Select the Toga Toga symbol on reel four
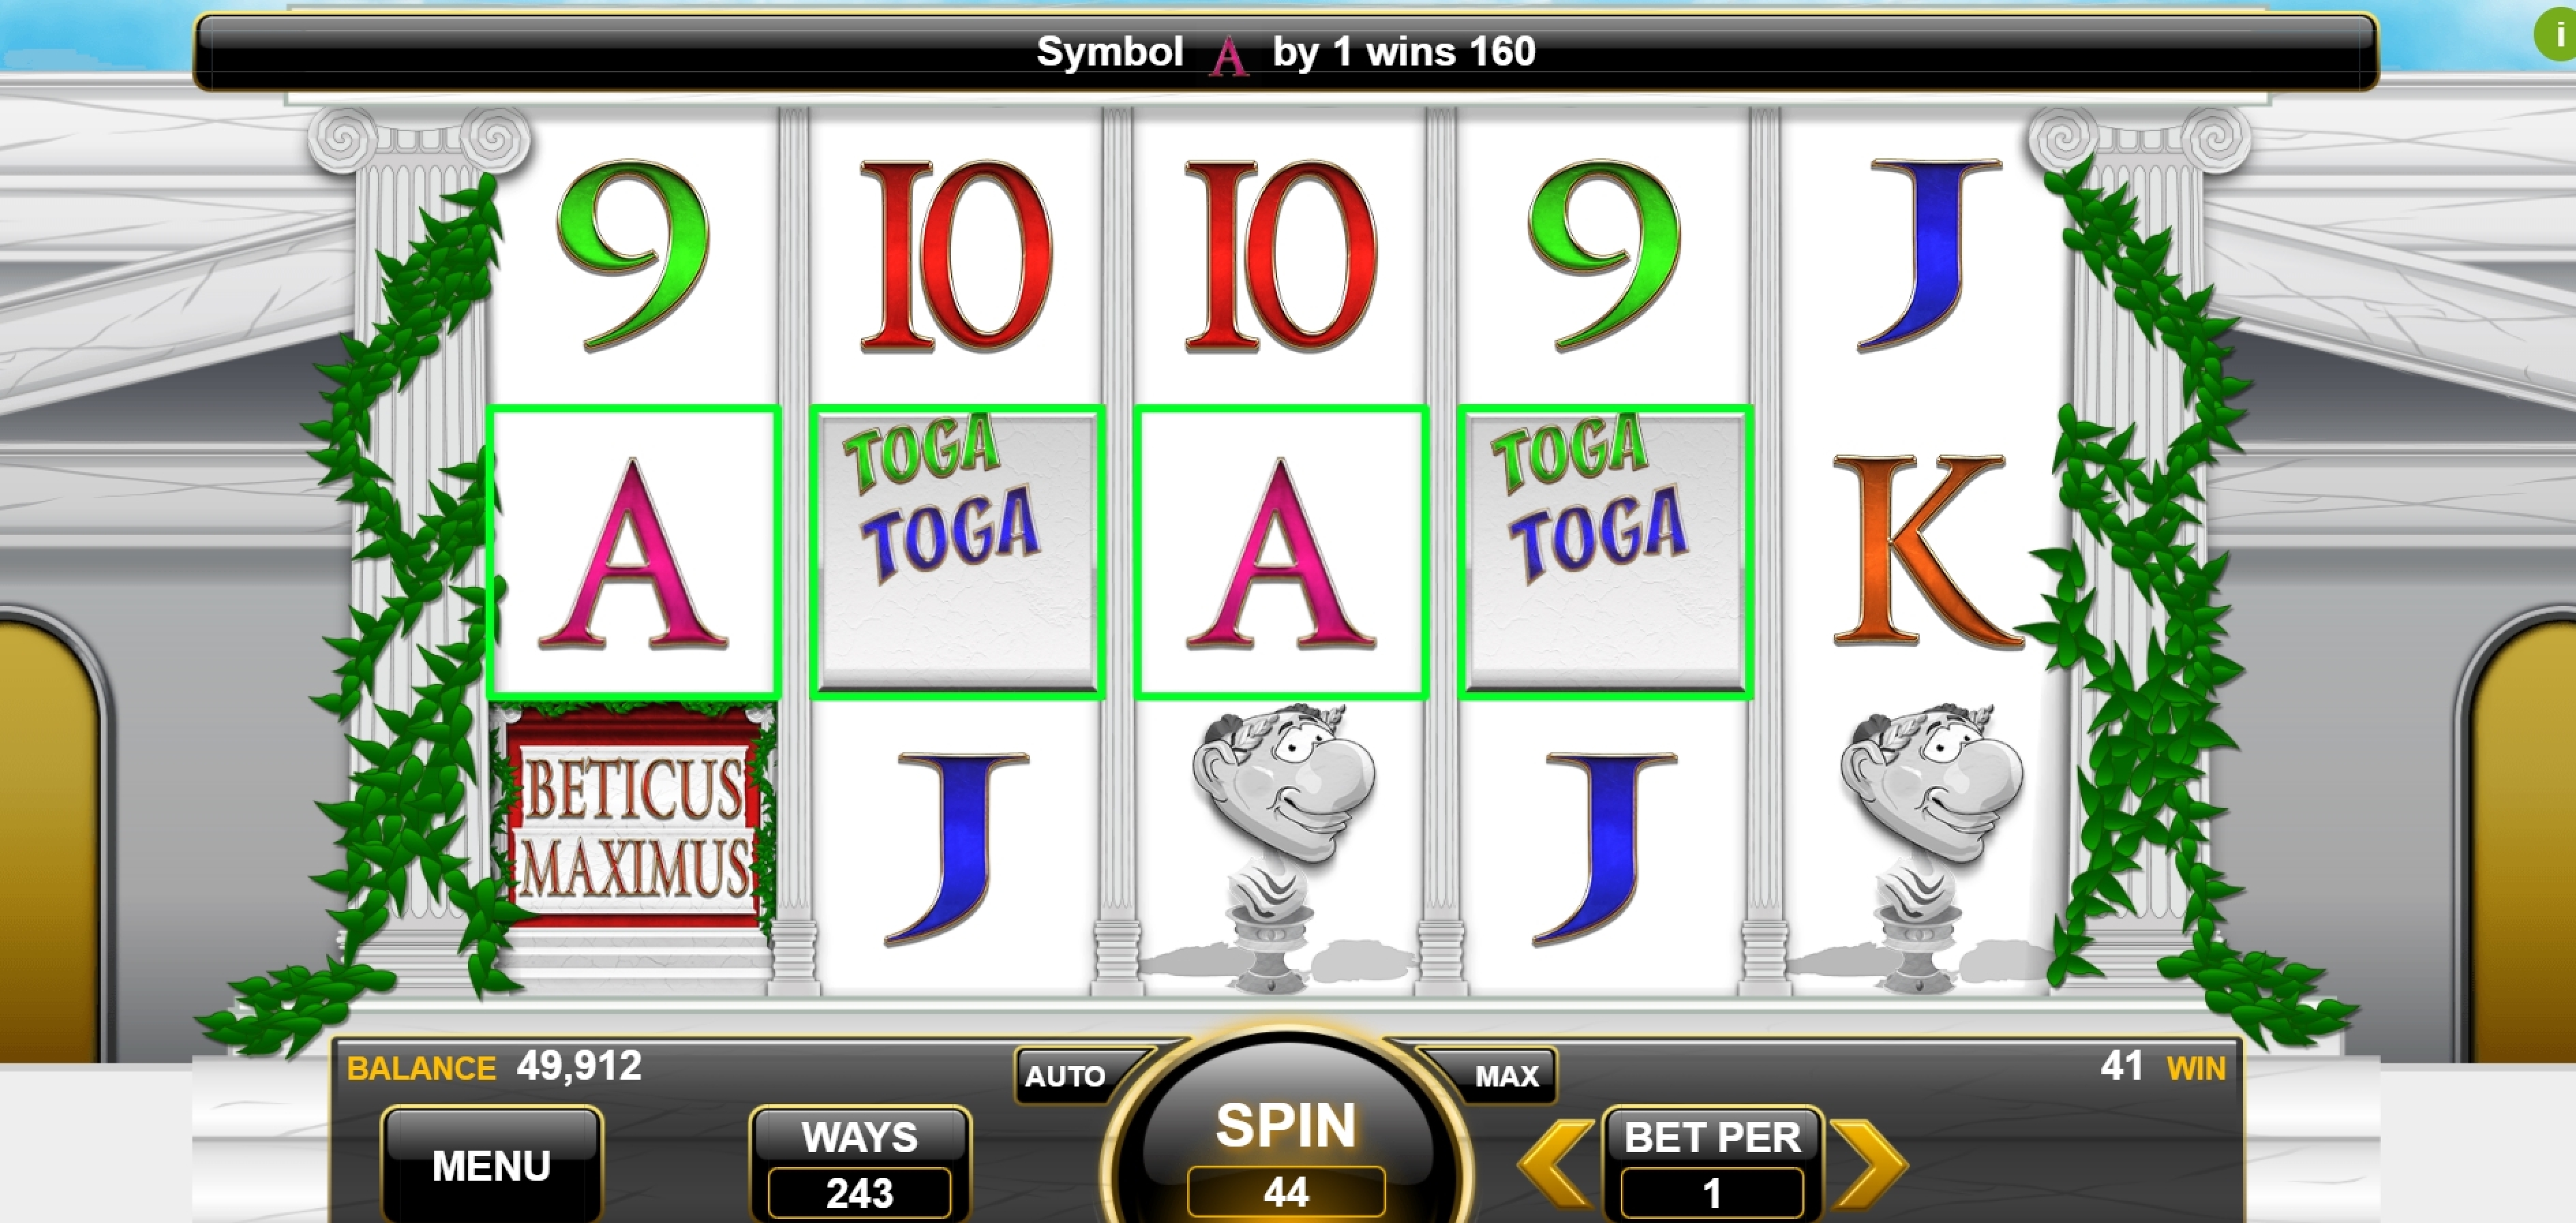Screen dimensions: 2576x1223 click(1605, 552)
